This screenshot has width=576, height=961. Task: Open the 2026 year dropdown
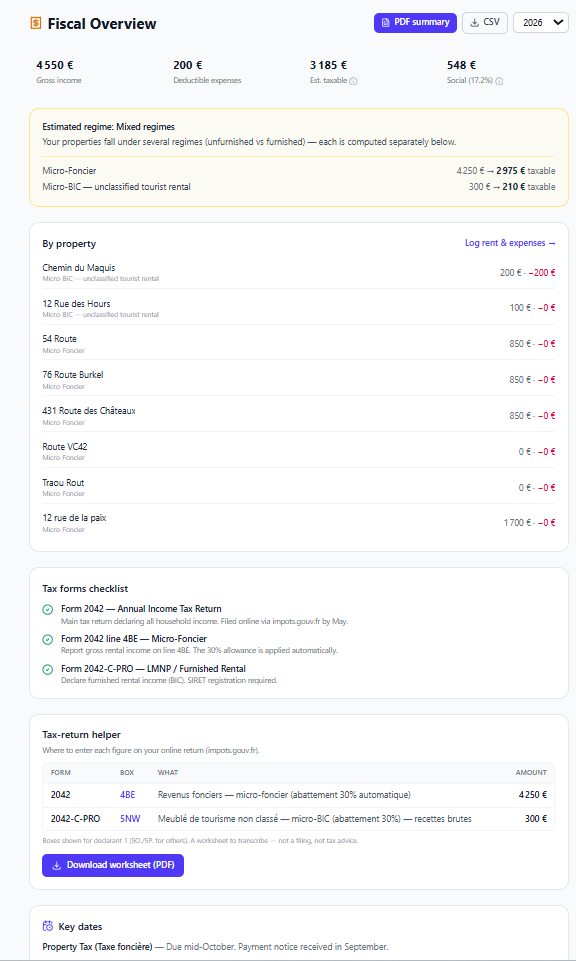(x=541, y=23)
